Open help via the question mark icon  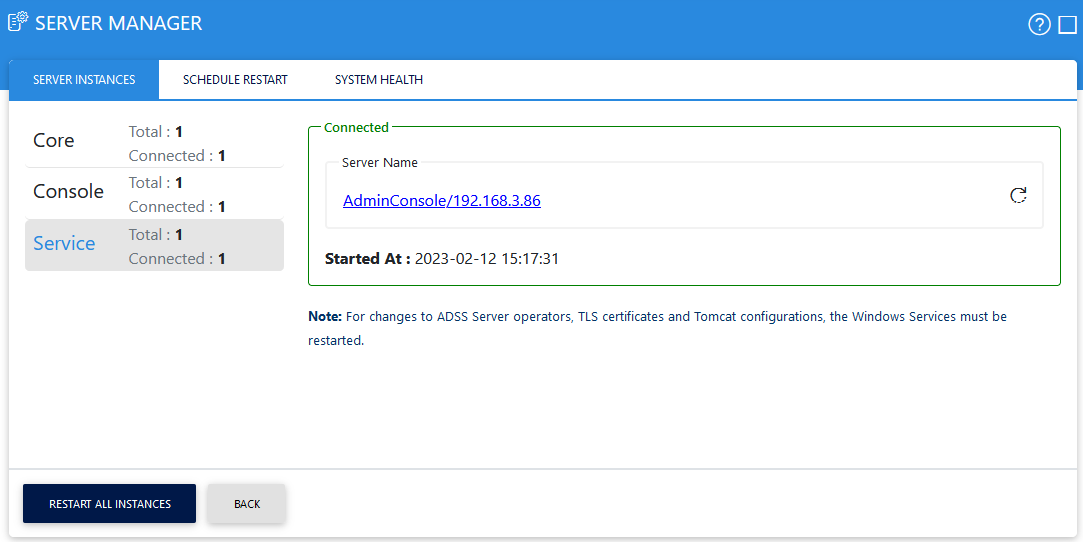click(1039, 25)
